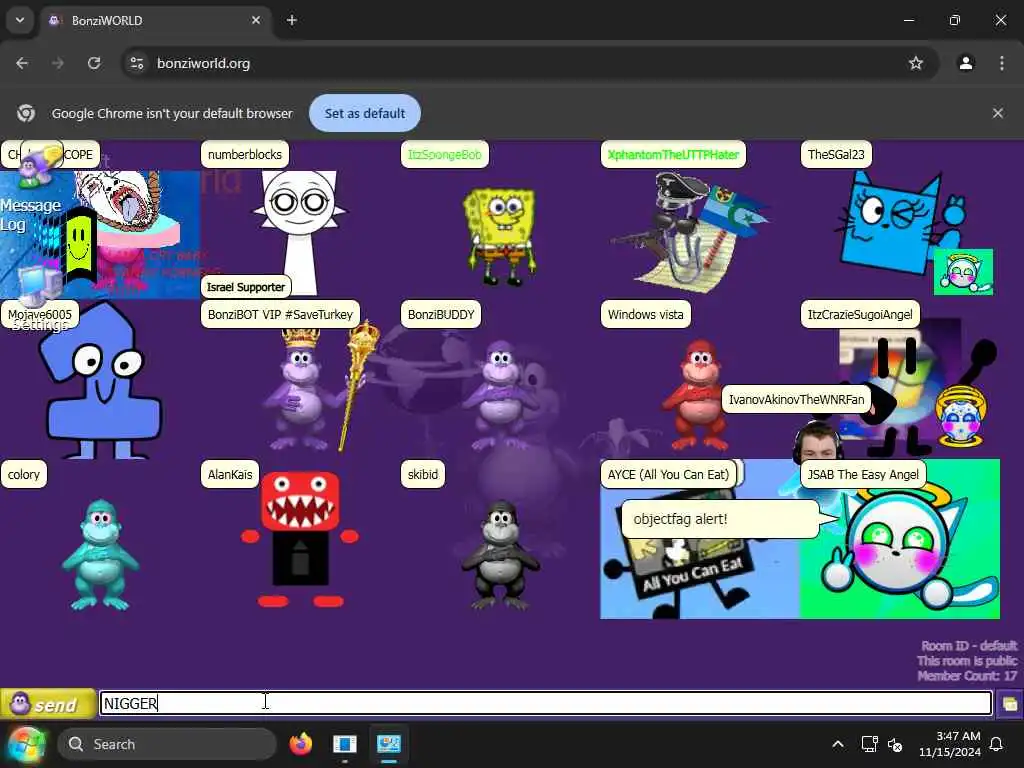Screen dimensions: 1024x768
Task: Click the AlanKais name label
Action: pos(230,474)
